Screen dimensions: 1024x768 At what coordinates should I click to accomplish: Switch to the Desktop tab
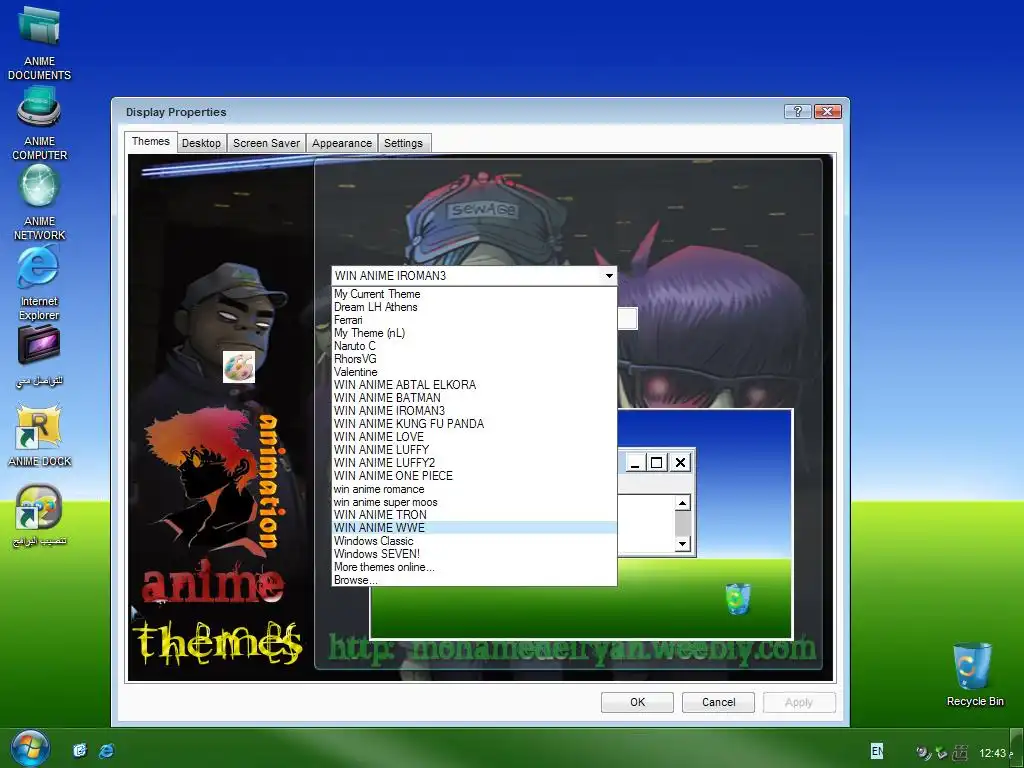click(x=201, y=143)
